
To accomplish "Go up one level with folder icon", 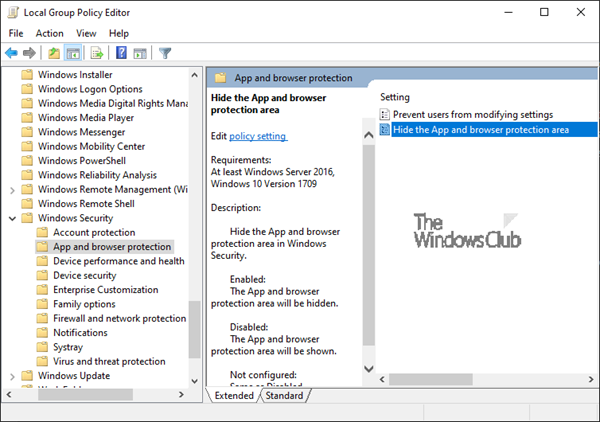I will 54,53.
